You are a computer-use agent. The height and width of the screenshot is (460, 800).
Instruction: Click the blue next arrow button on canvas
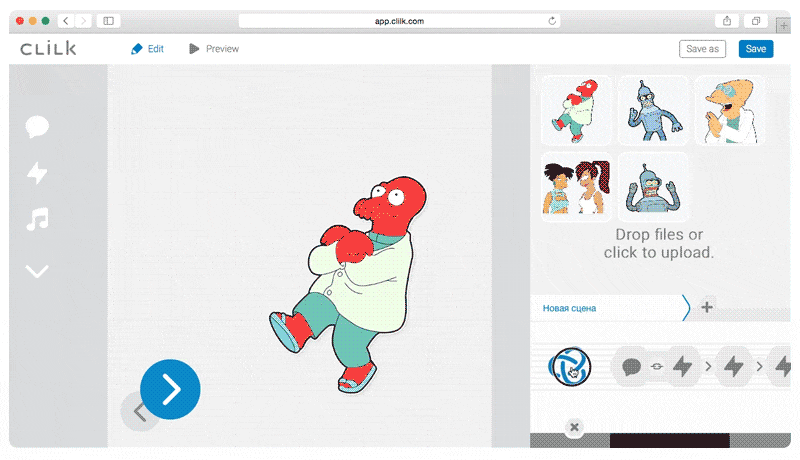[170, 390]
